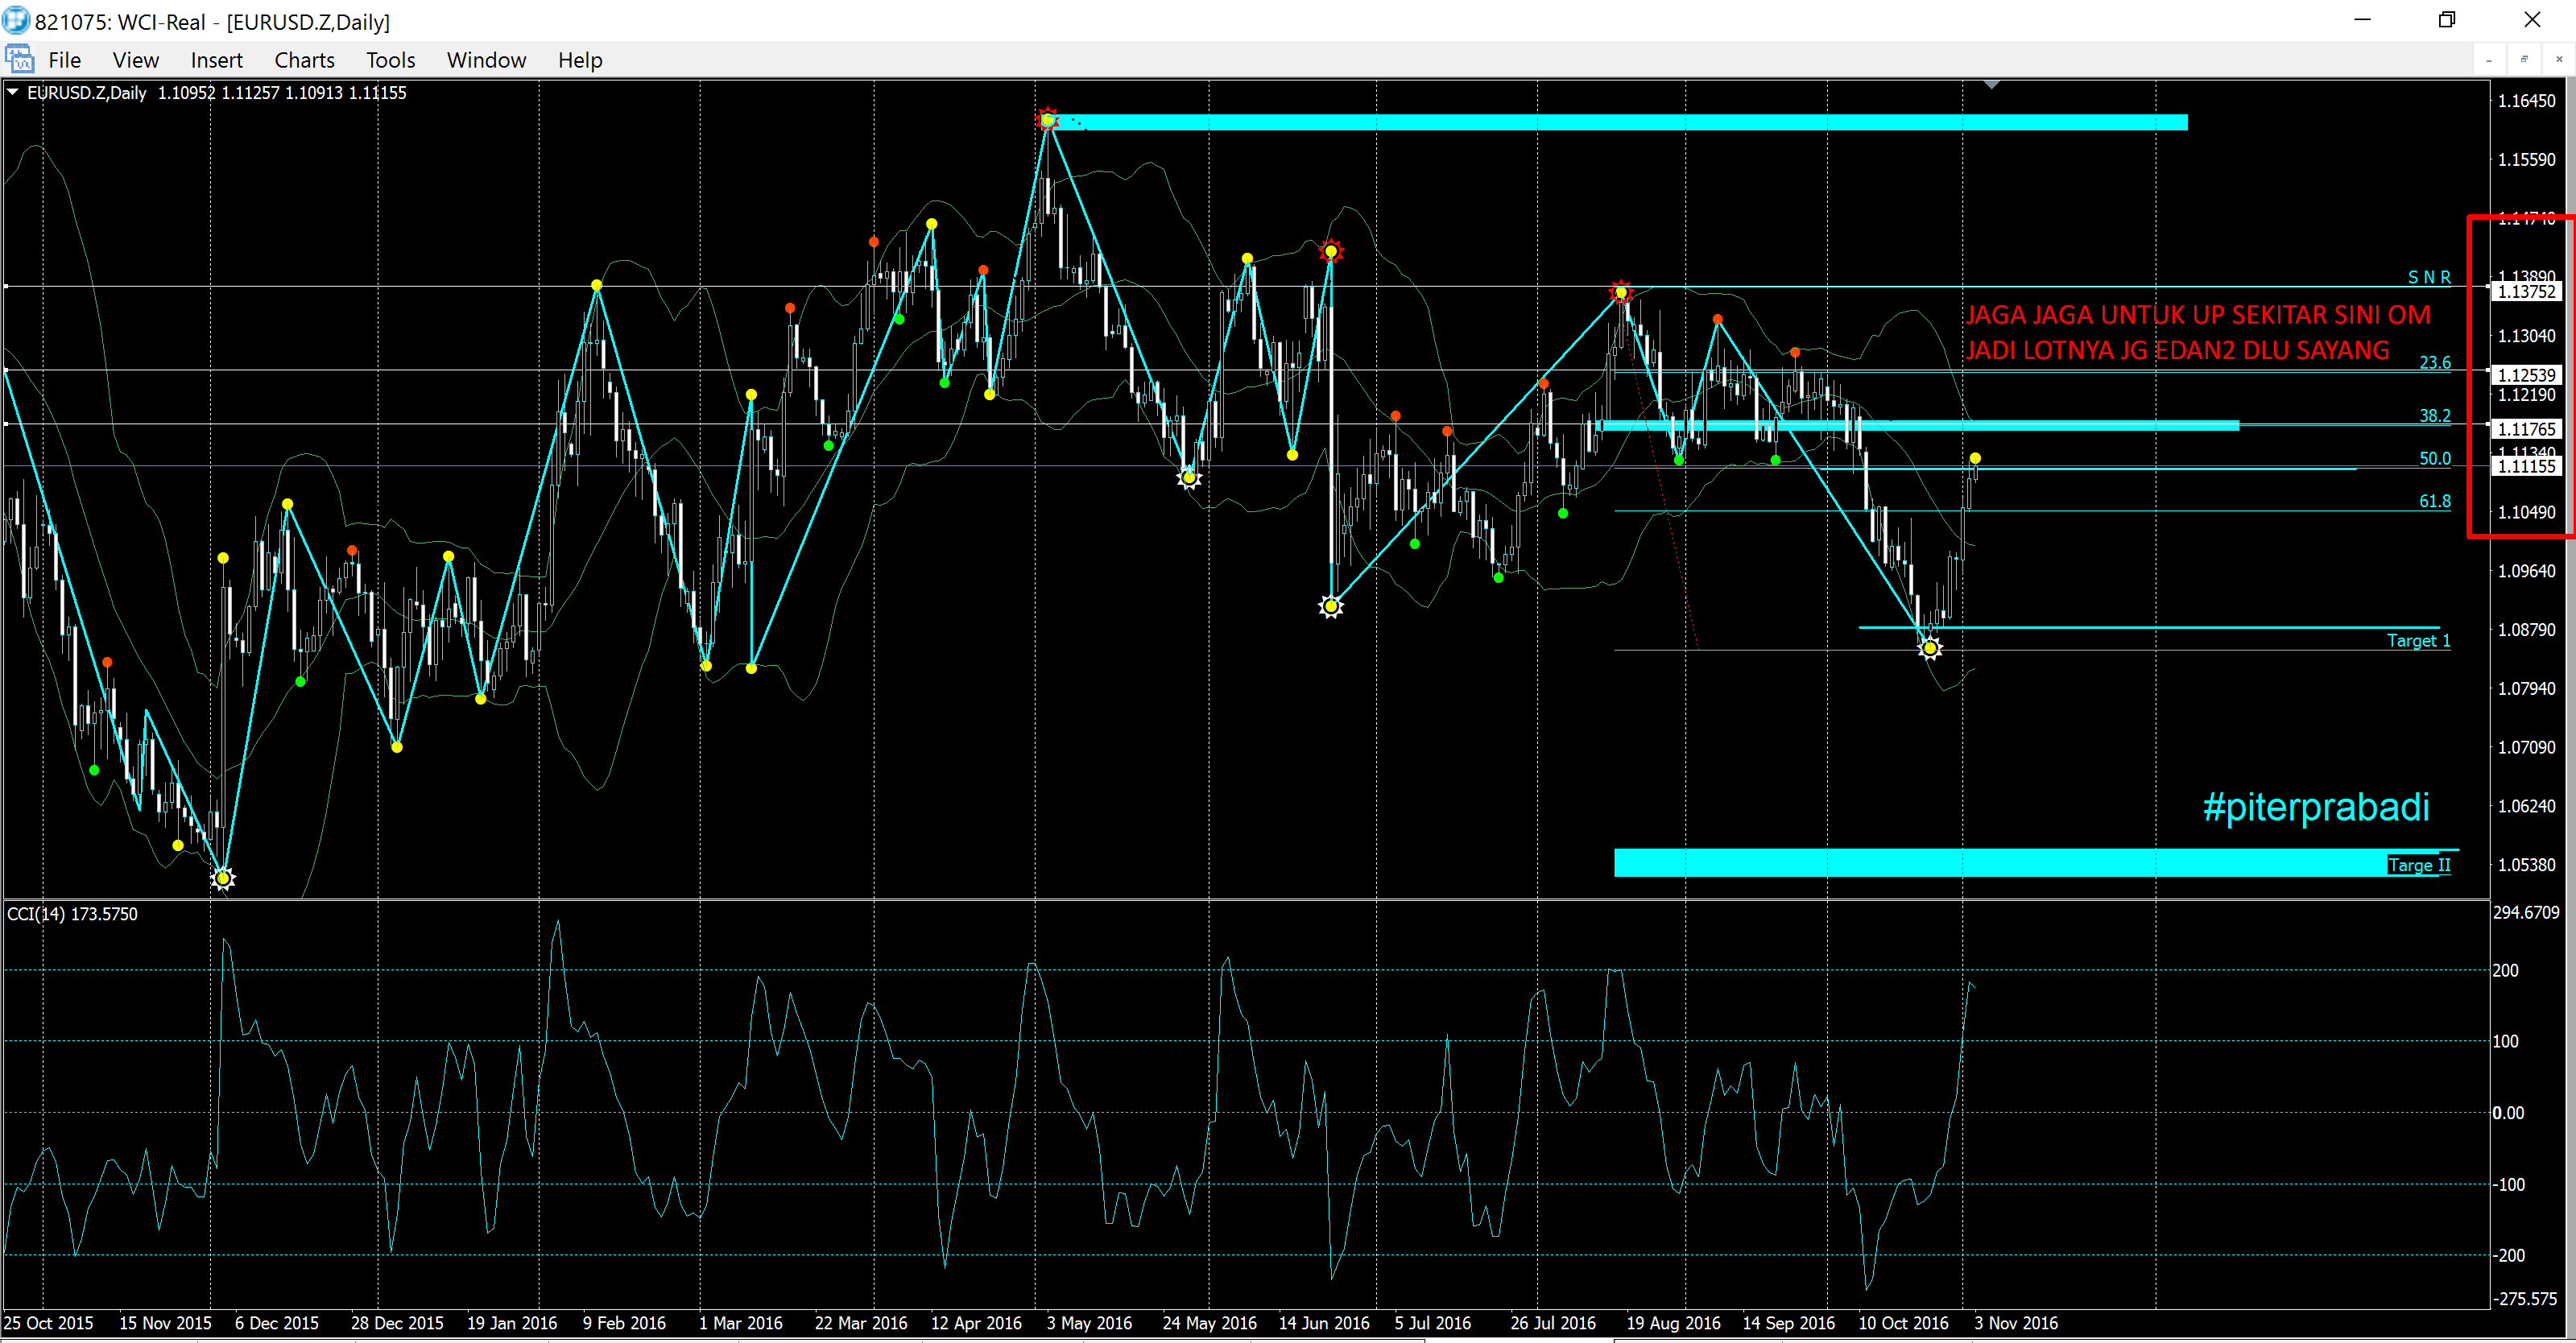
Task: Restore down the inner chart window
Action: (x=2523, y=60)
